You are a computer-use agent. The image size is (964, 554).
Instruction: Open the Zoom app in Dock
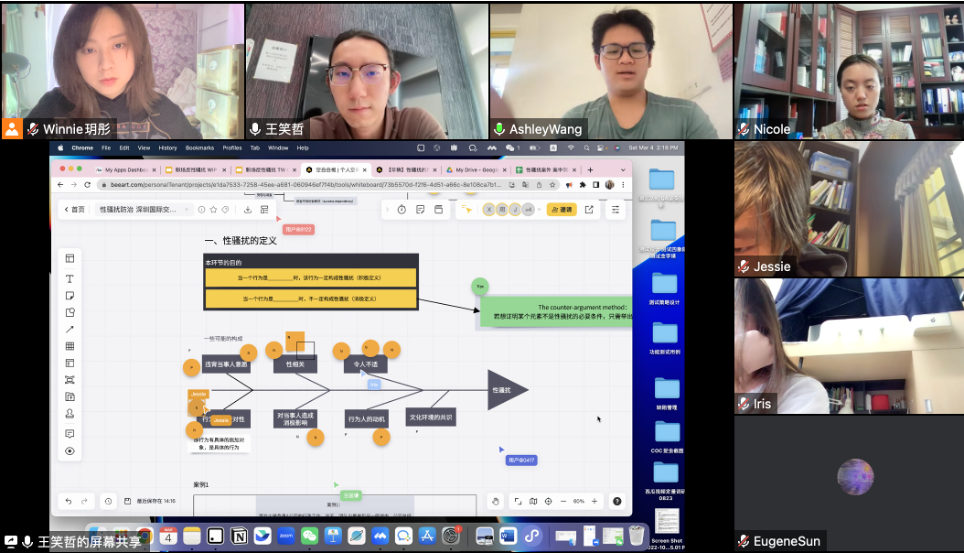pos(286,536)
